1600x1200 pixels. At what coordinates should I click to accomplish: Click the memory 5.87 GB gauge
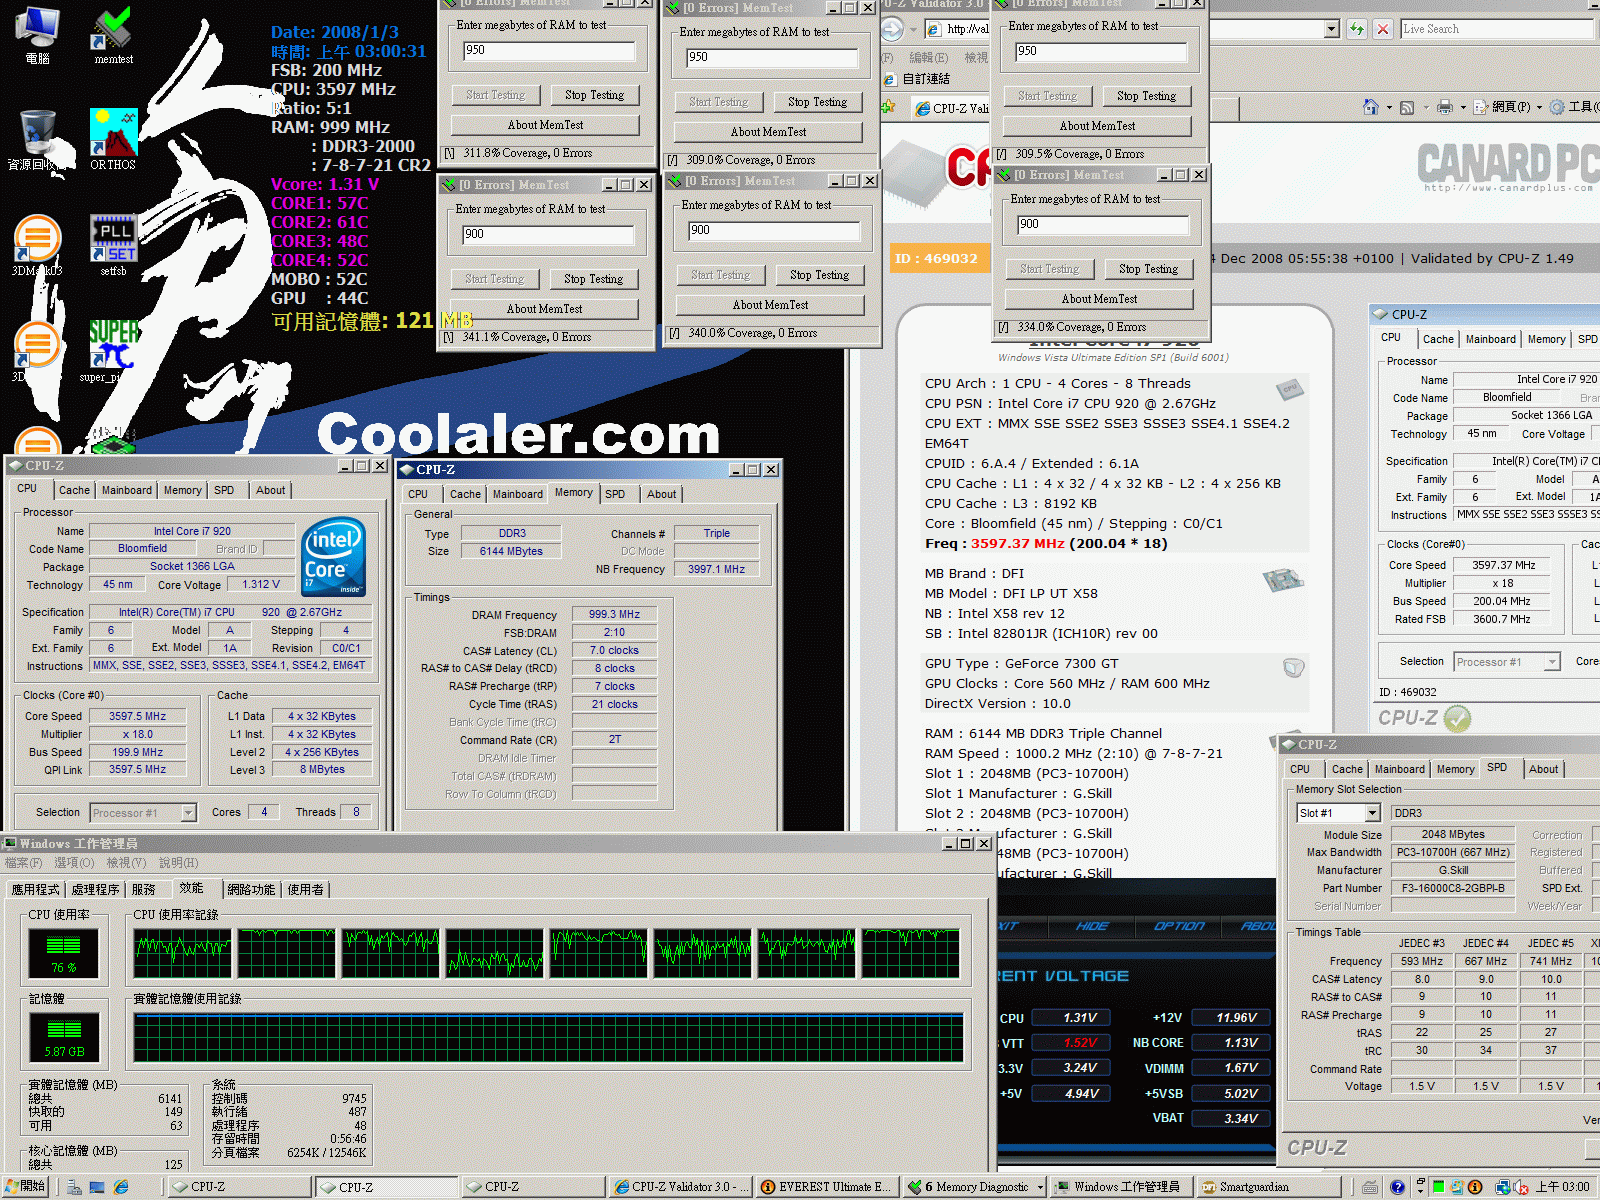pyautogui.click(x=64, y=1036)
